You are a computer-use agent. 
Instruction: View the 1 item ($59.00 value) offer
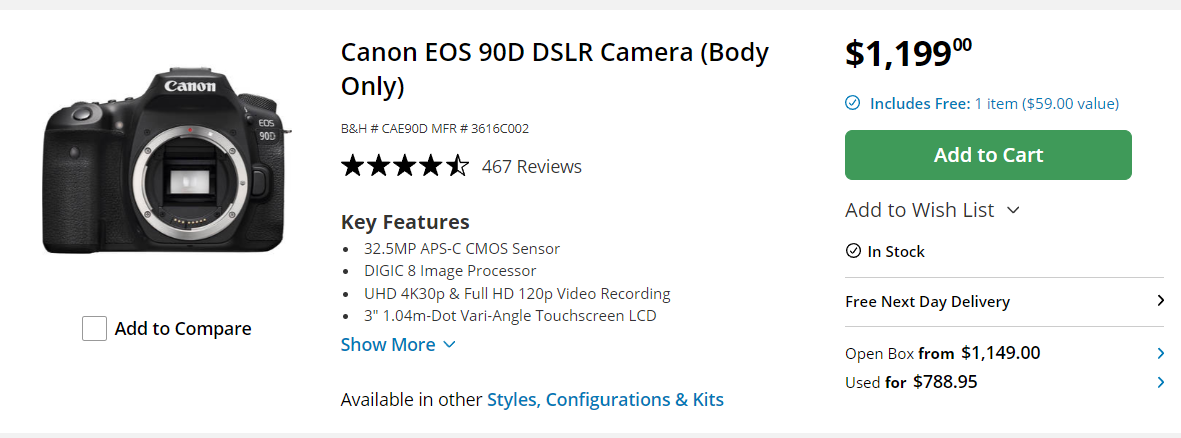tap(1047, 104)
